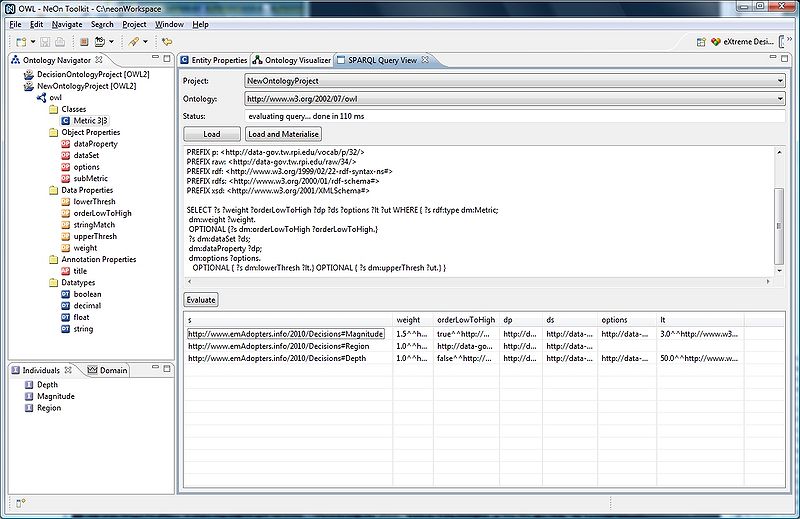This screenshot has width=800, height=519.
Task: Click the Magnitude result cell
Action: (285, 333)
